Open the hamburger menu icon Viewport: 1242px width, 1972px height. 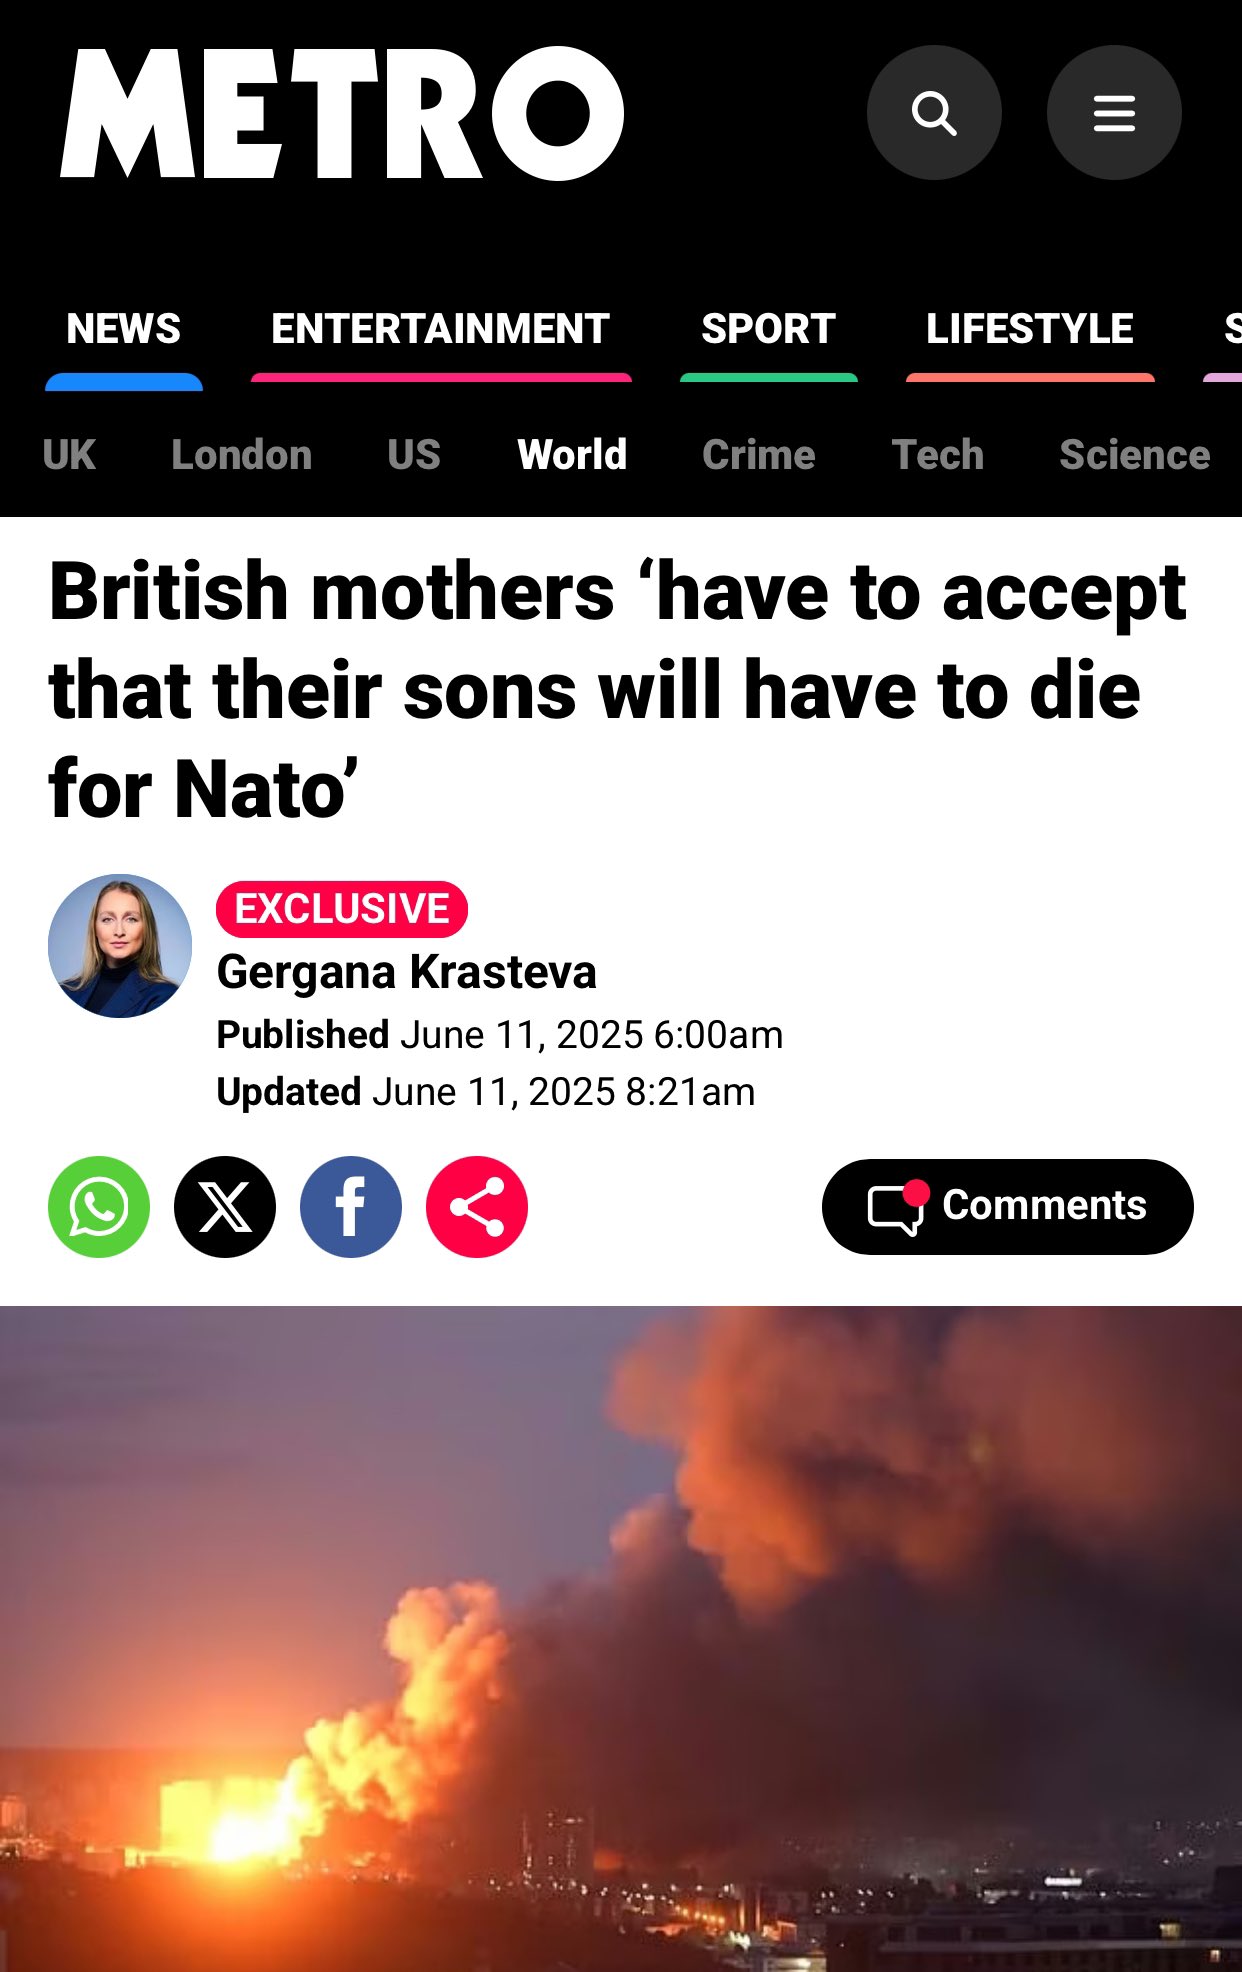point(1114,113)
